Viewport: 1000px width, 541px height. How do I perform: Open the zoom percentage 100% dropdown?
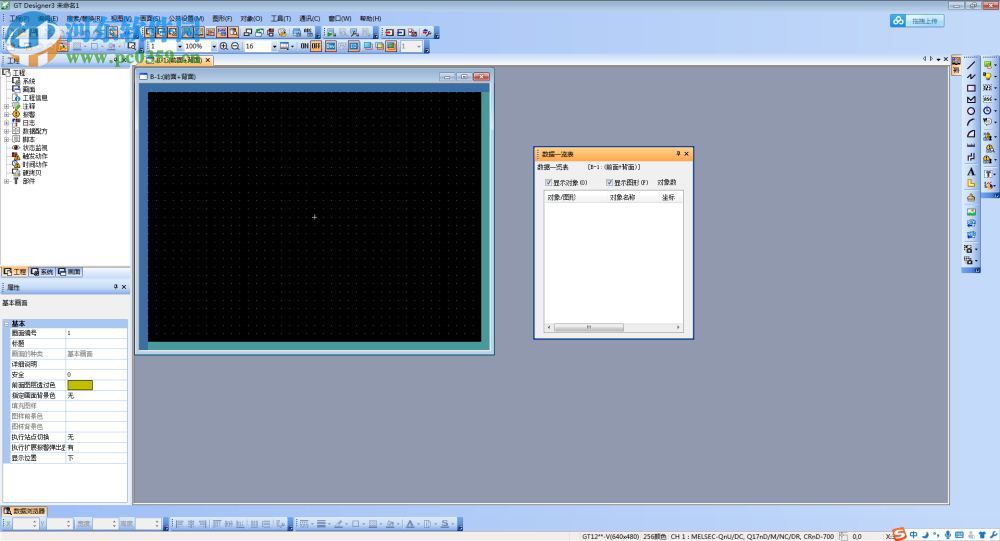coord(214,46)
